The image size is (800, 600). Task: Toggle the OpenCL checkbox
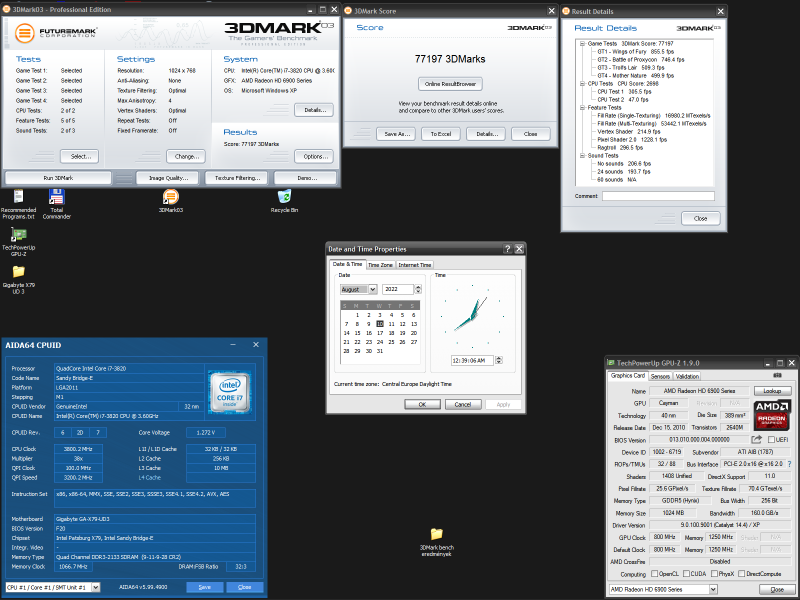pyautogui.click(x=655, y=573)
